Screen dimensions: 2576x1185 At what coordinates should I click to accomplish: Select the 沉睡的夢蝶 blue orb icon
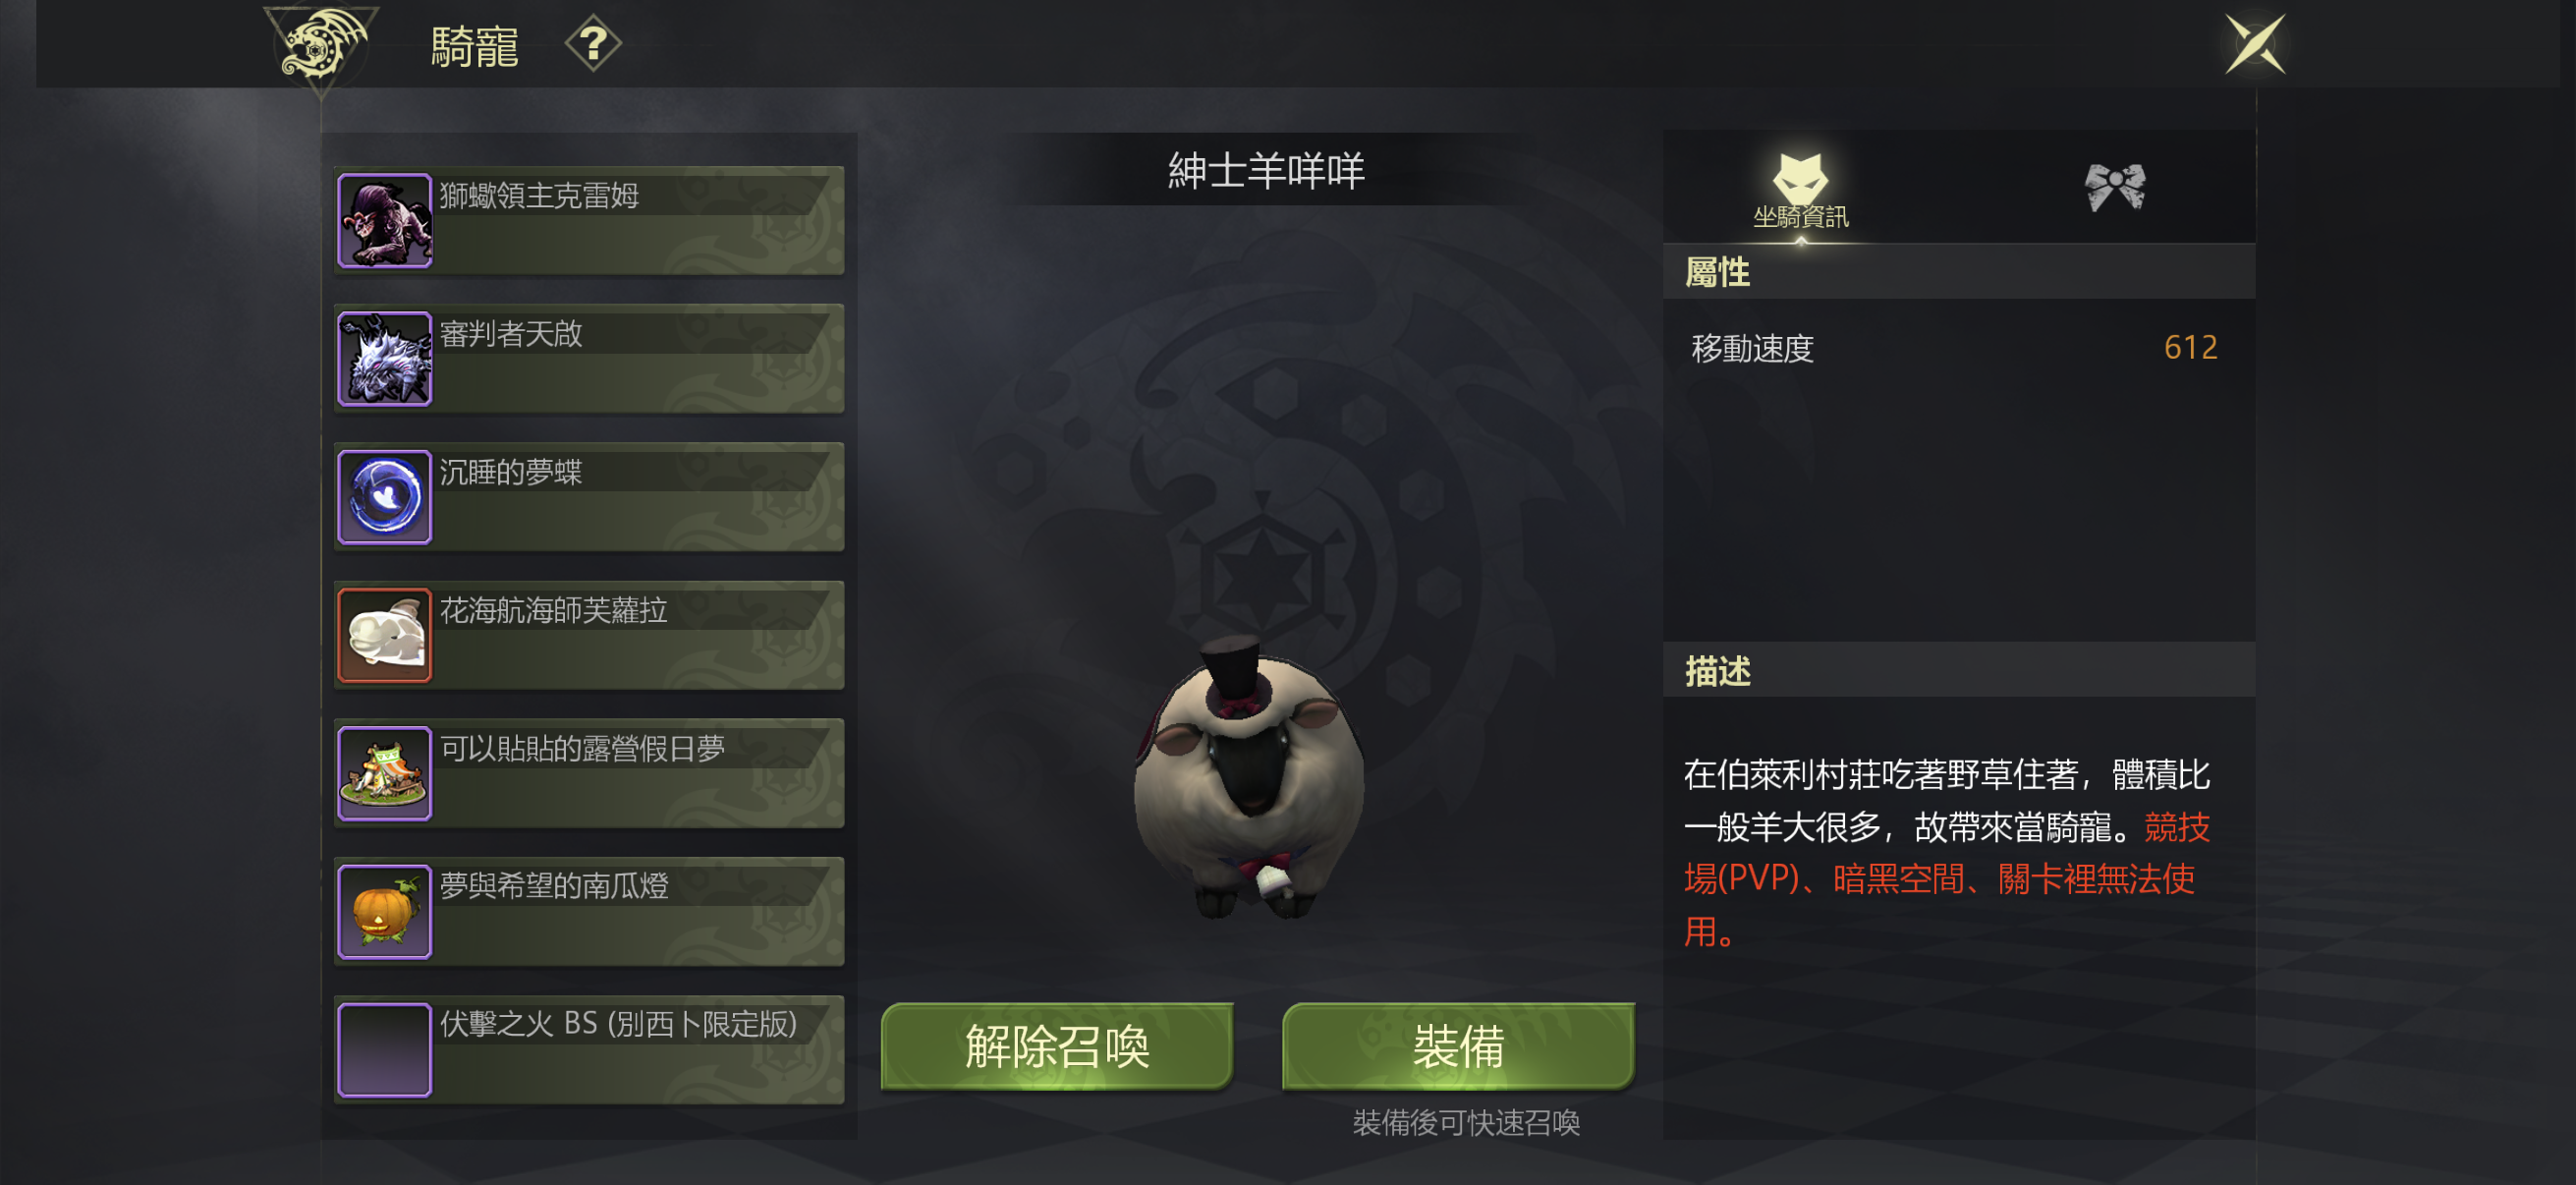click(385, 497)
